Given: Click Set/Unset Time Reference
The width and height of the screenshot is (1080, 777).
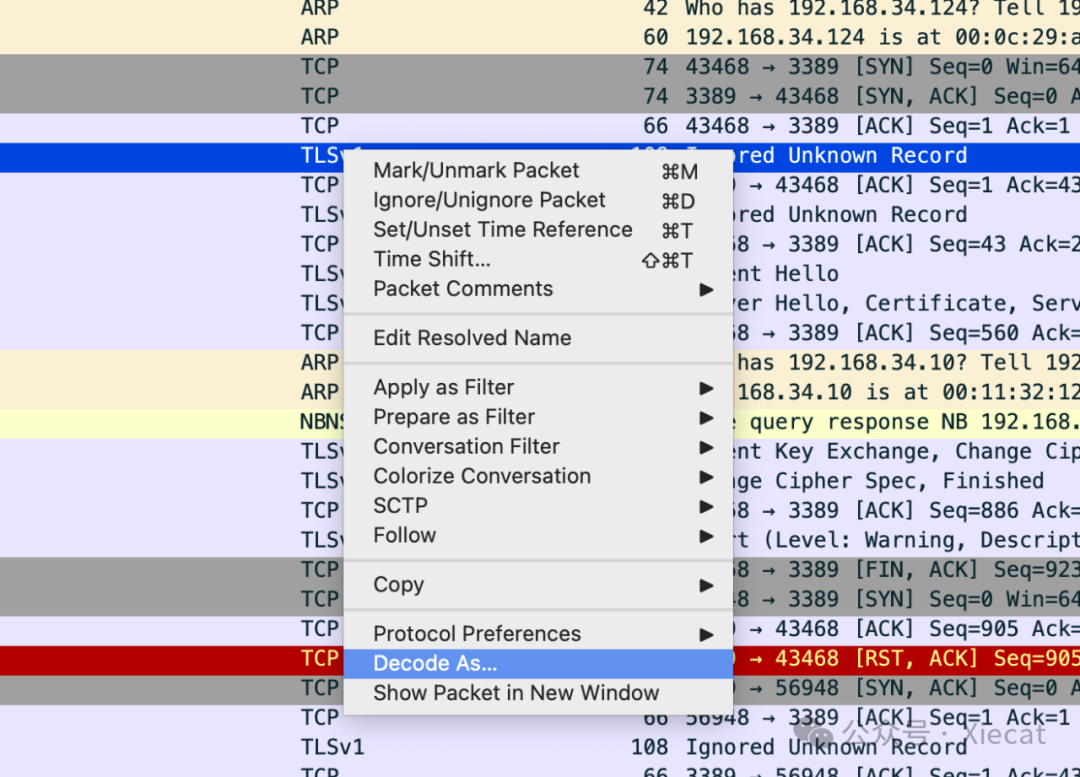Looking at the screenshot, I should 502,230.
